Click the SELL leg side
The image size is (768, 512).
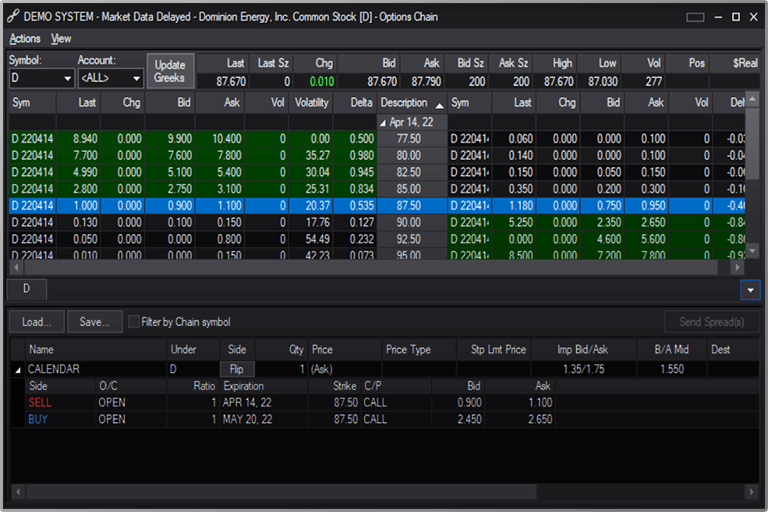(40, 403)
